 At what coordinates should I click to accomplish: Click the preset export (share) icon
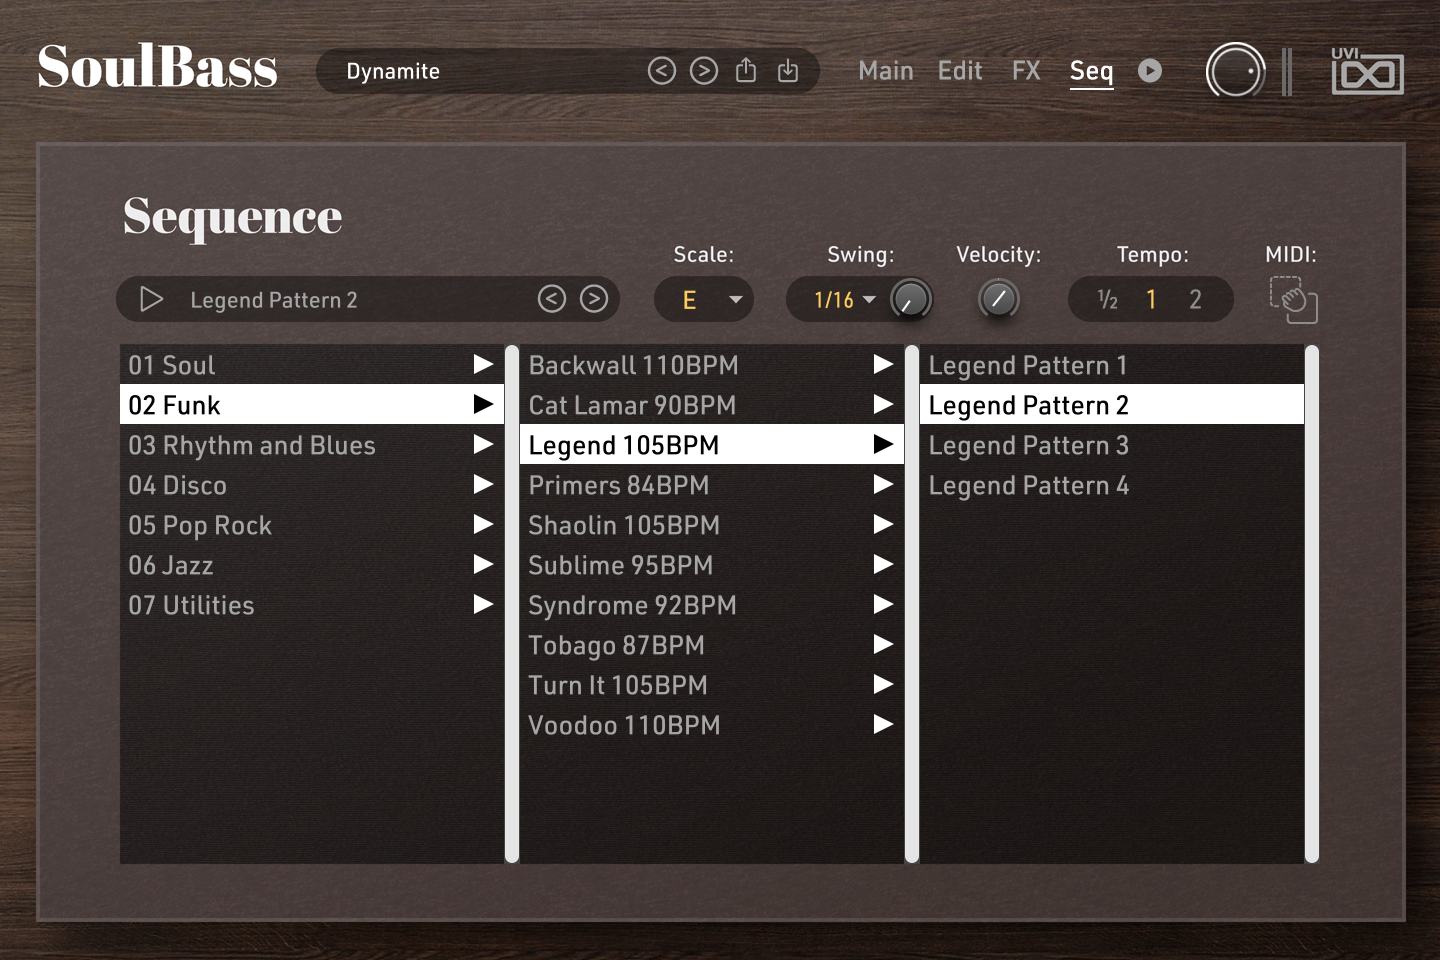coord(746,71)
